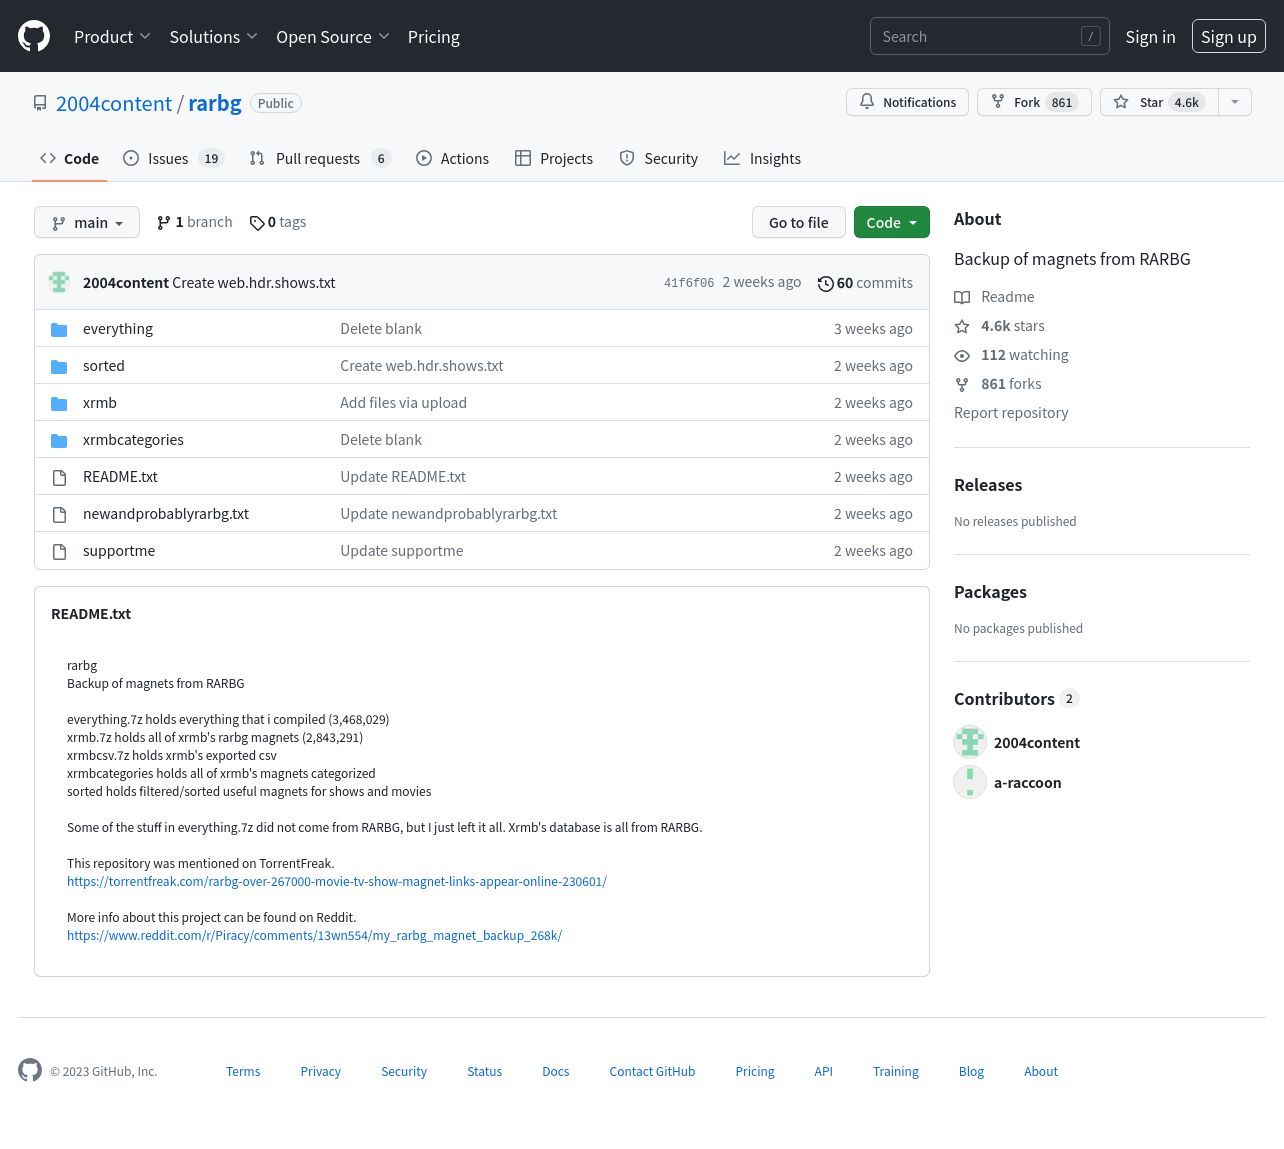Open the xrmb folder icon
Screen dimensions: 1284x1149
(x=59, y=403)
